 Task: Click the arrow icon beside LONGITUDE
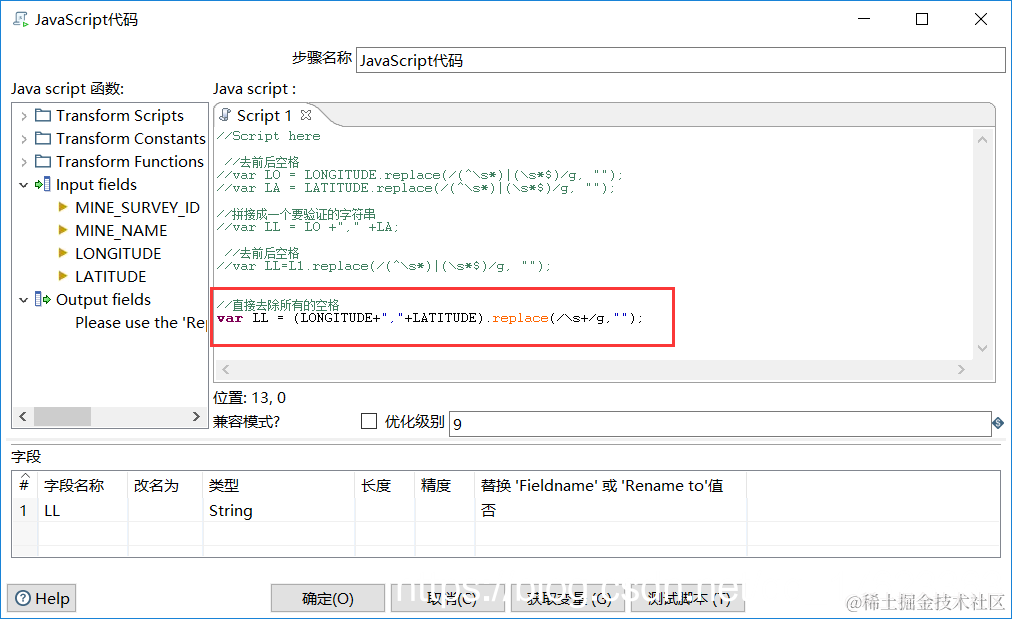coord(63,253)
